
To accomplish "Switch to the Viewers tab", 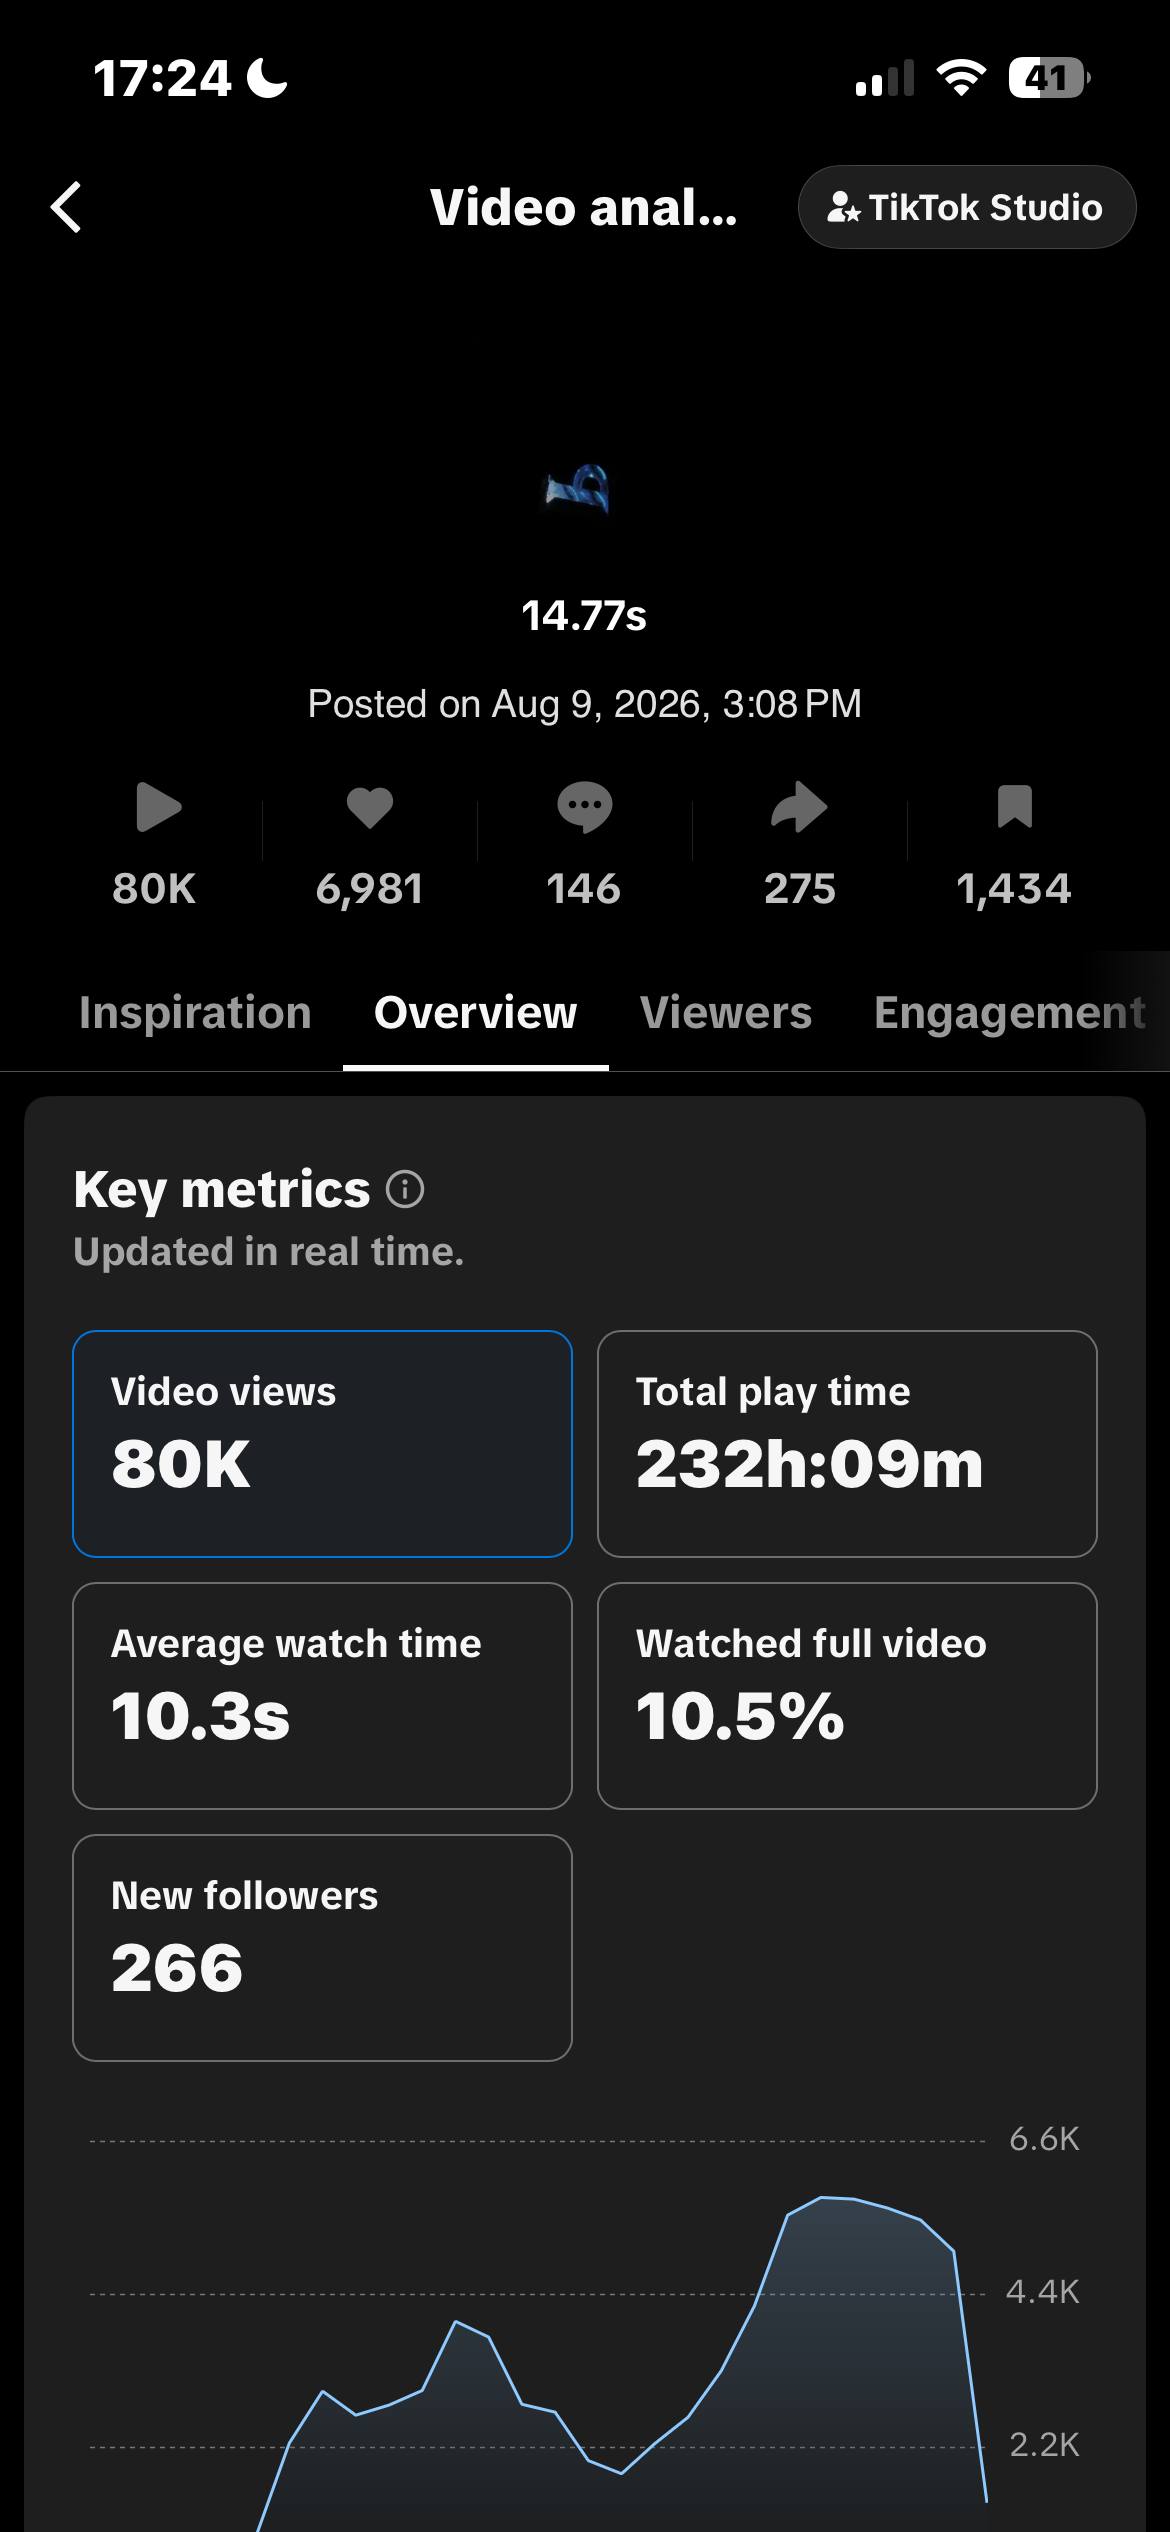I will coord(726,1013).
